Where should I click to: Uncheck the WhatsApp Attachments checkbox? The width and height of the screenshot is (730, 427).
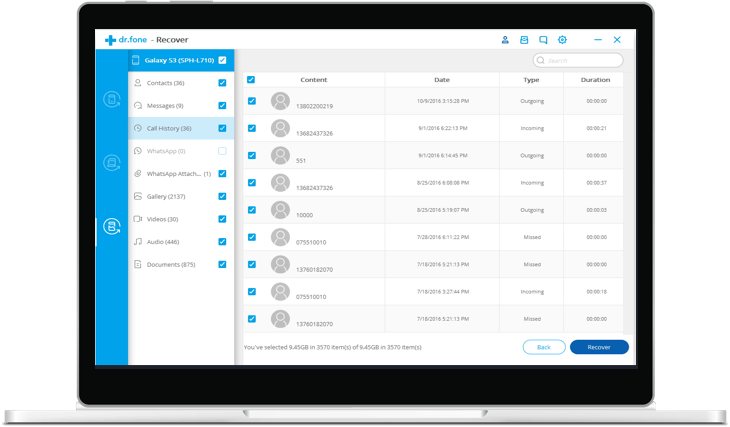pyautogui.click(x=223, y=174)
